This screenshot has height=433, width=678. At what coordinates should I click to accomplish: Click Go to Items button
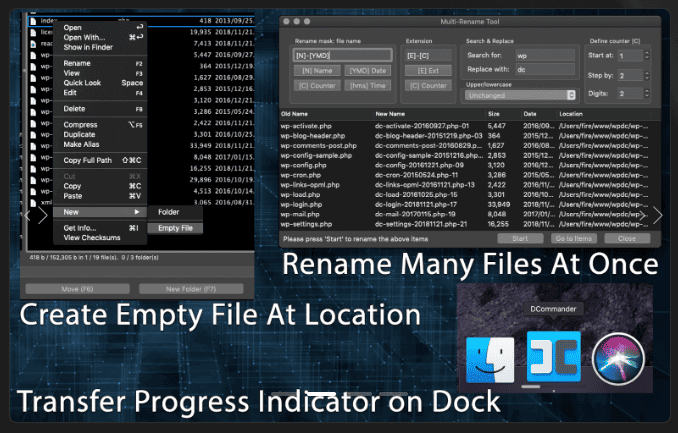574,238
